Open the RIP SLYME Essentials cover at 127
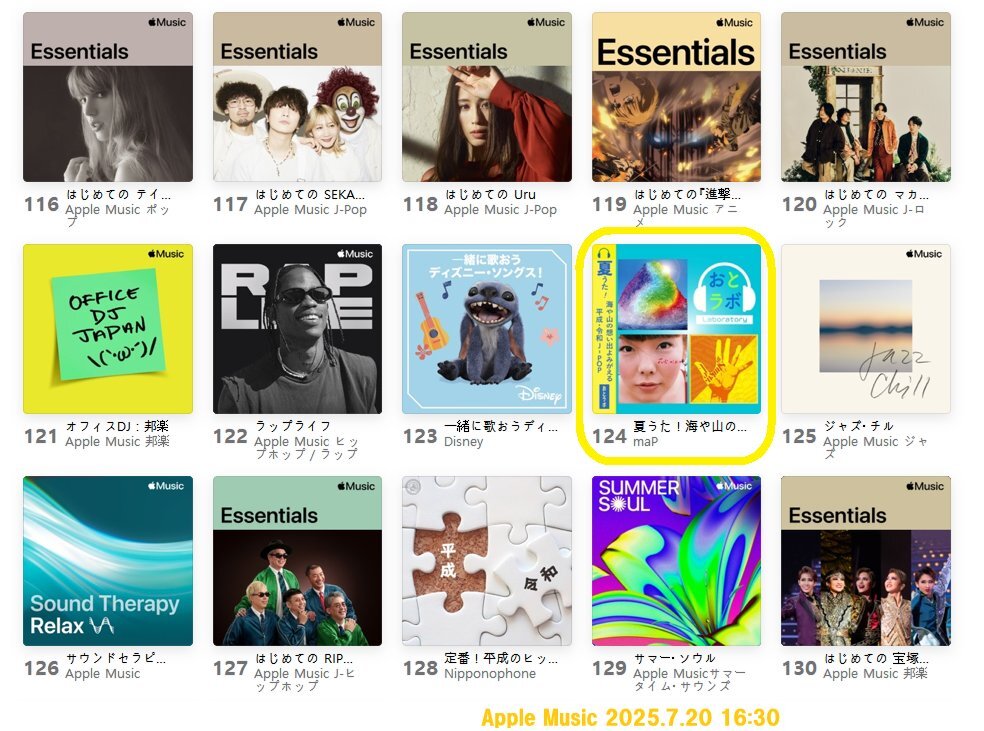The height and width of the screenshot is (731, 984). [x=297, y=561]
